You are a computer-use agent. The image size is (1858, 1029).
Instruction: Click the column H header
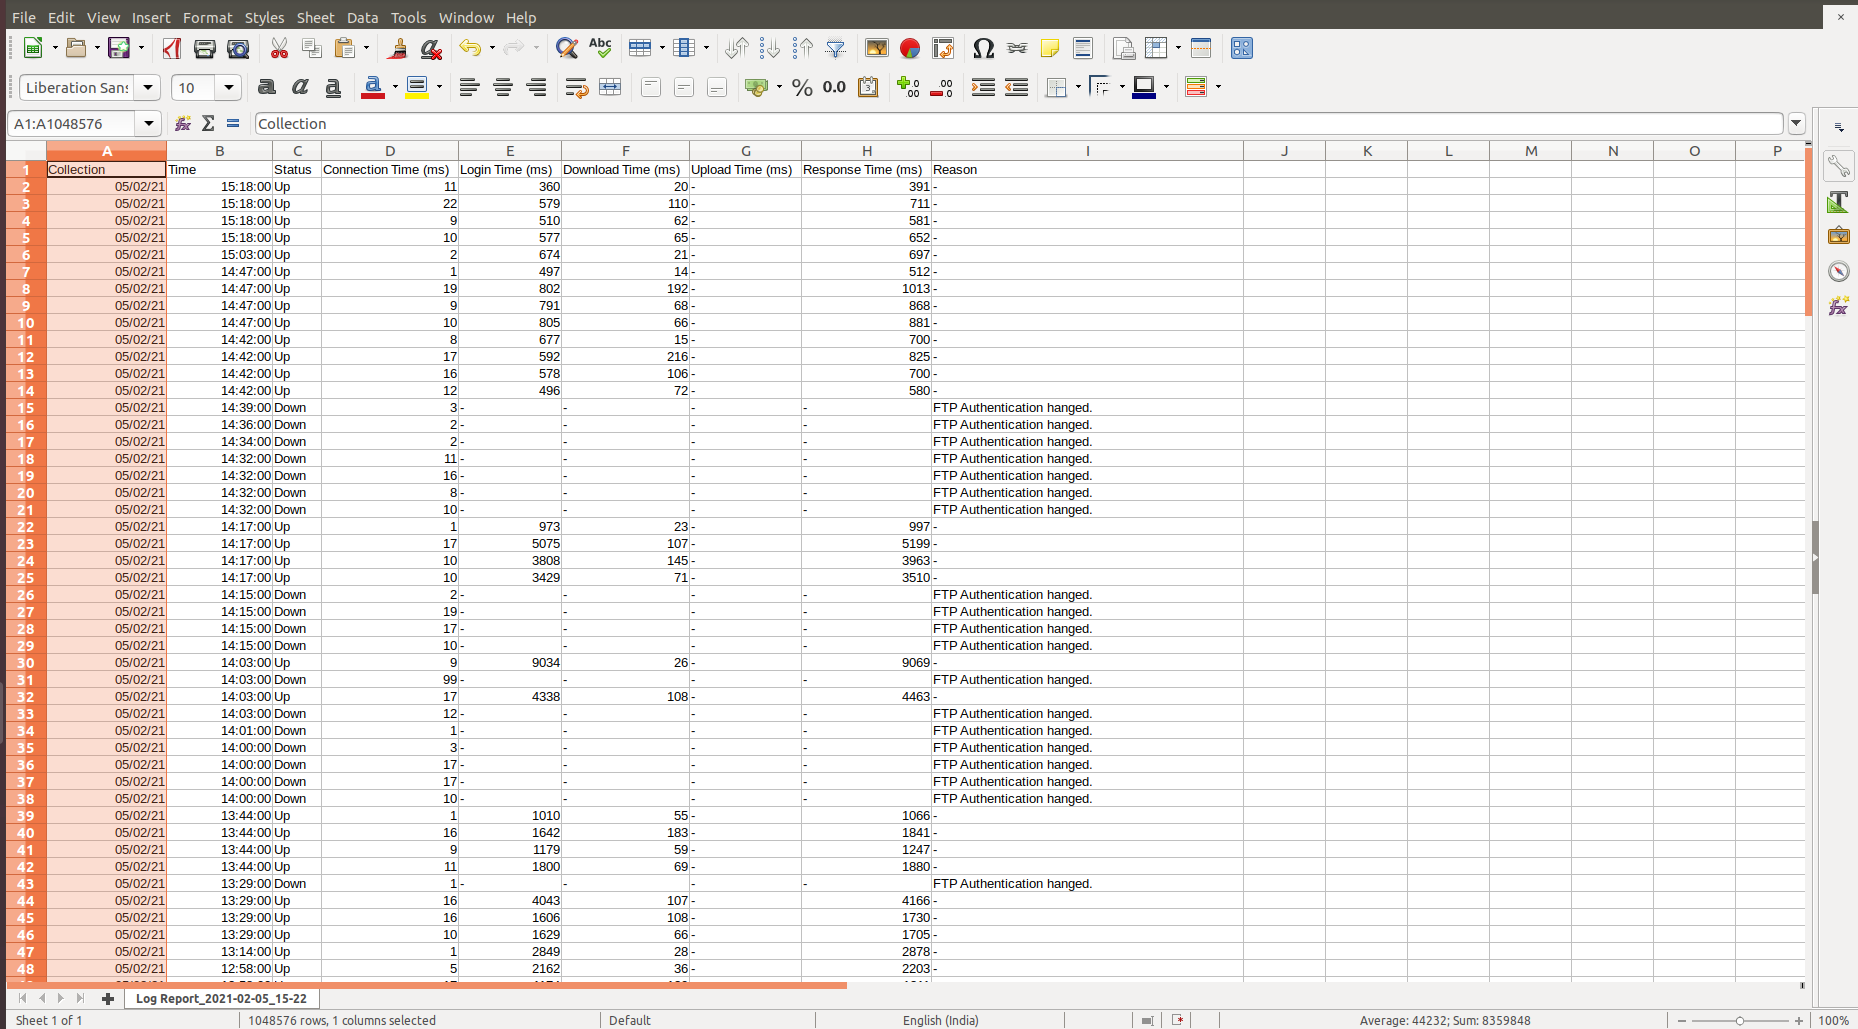point(866,151)
